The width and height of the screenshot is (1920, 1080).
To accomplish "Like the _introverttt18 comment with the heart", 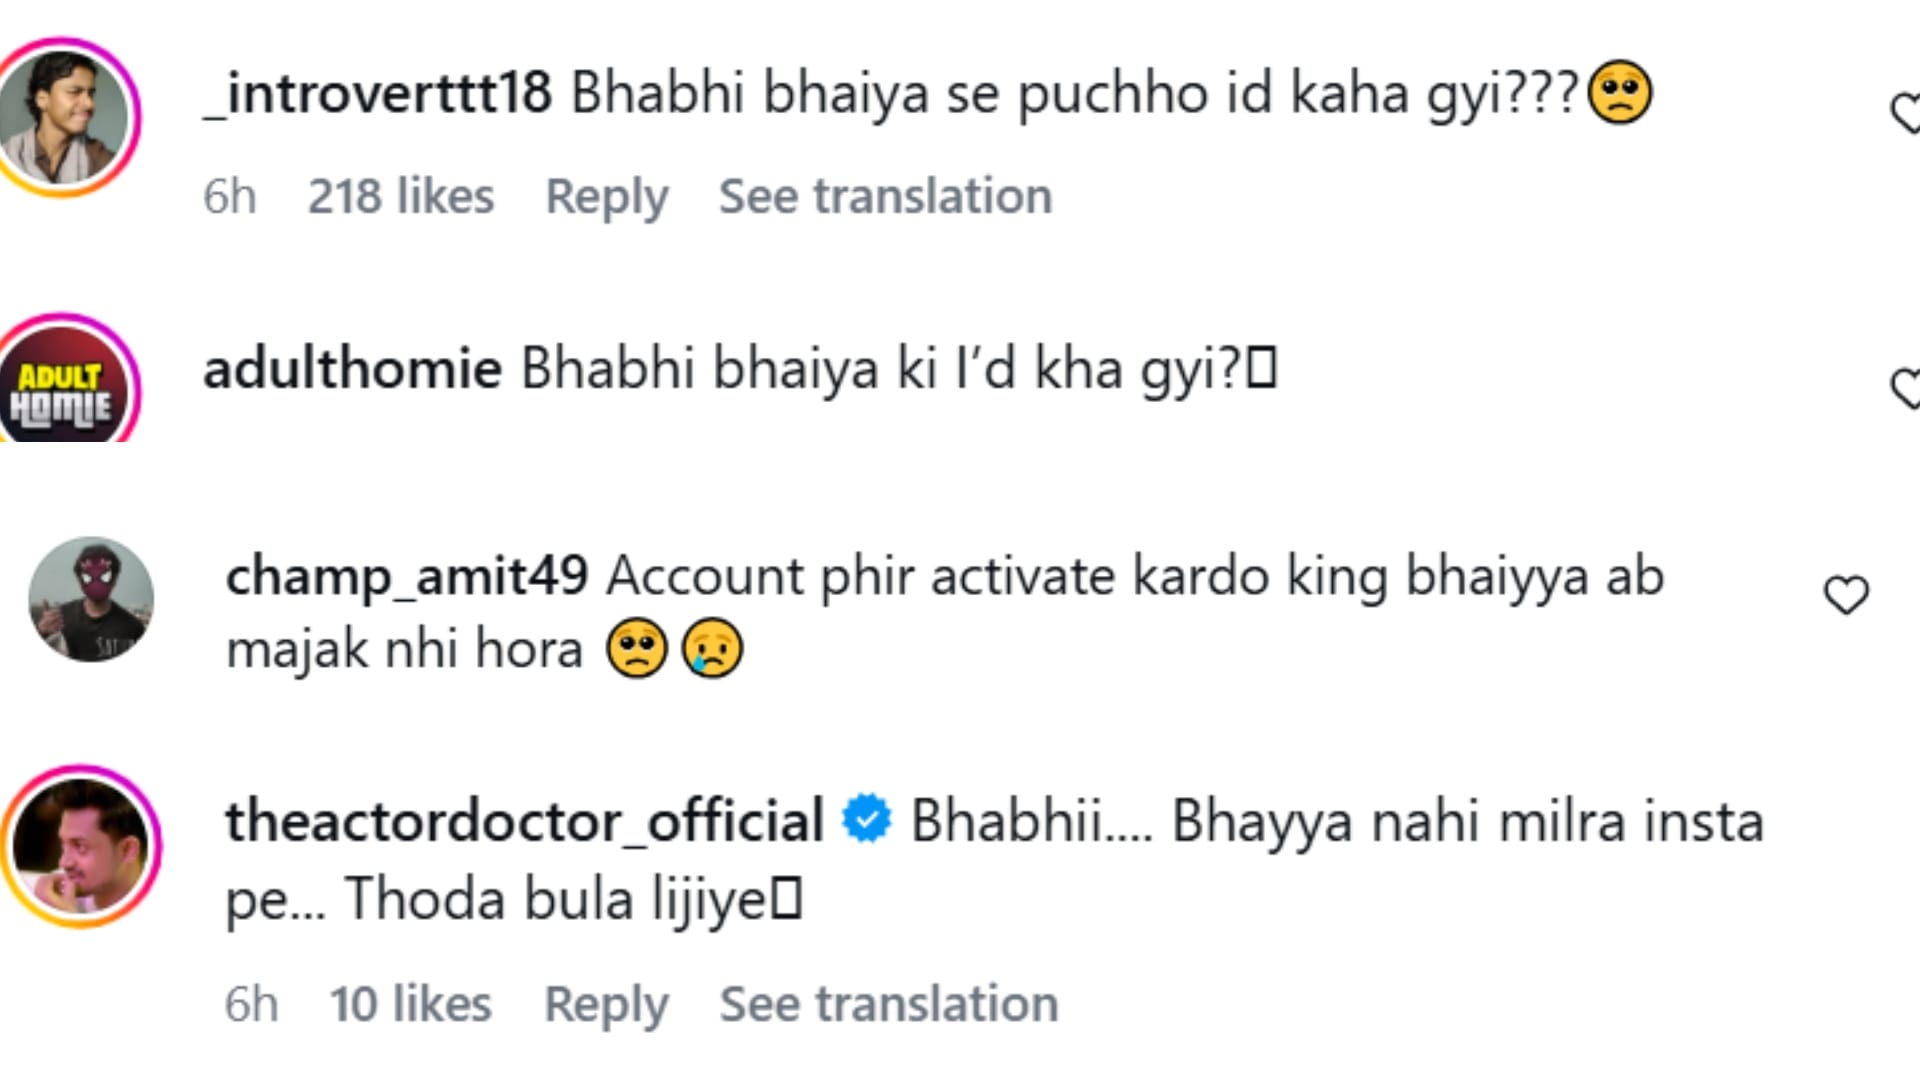I will click(x=1906, y=112).
